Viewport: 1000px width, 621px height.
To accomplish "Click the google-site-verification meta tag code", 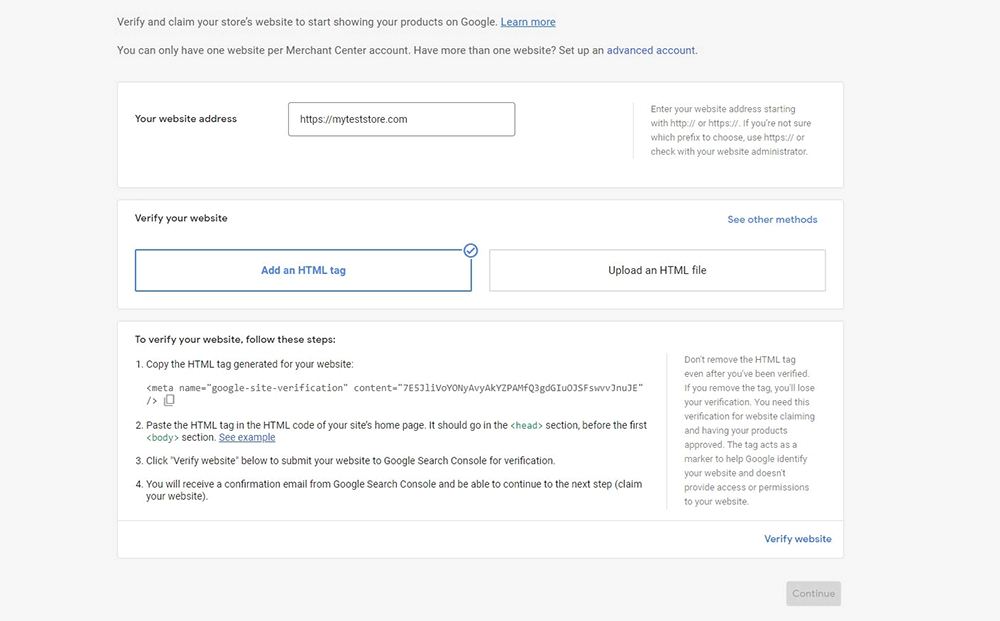I will (395, 387).
